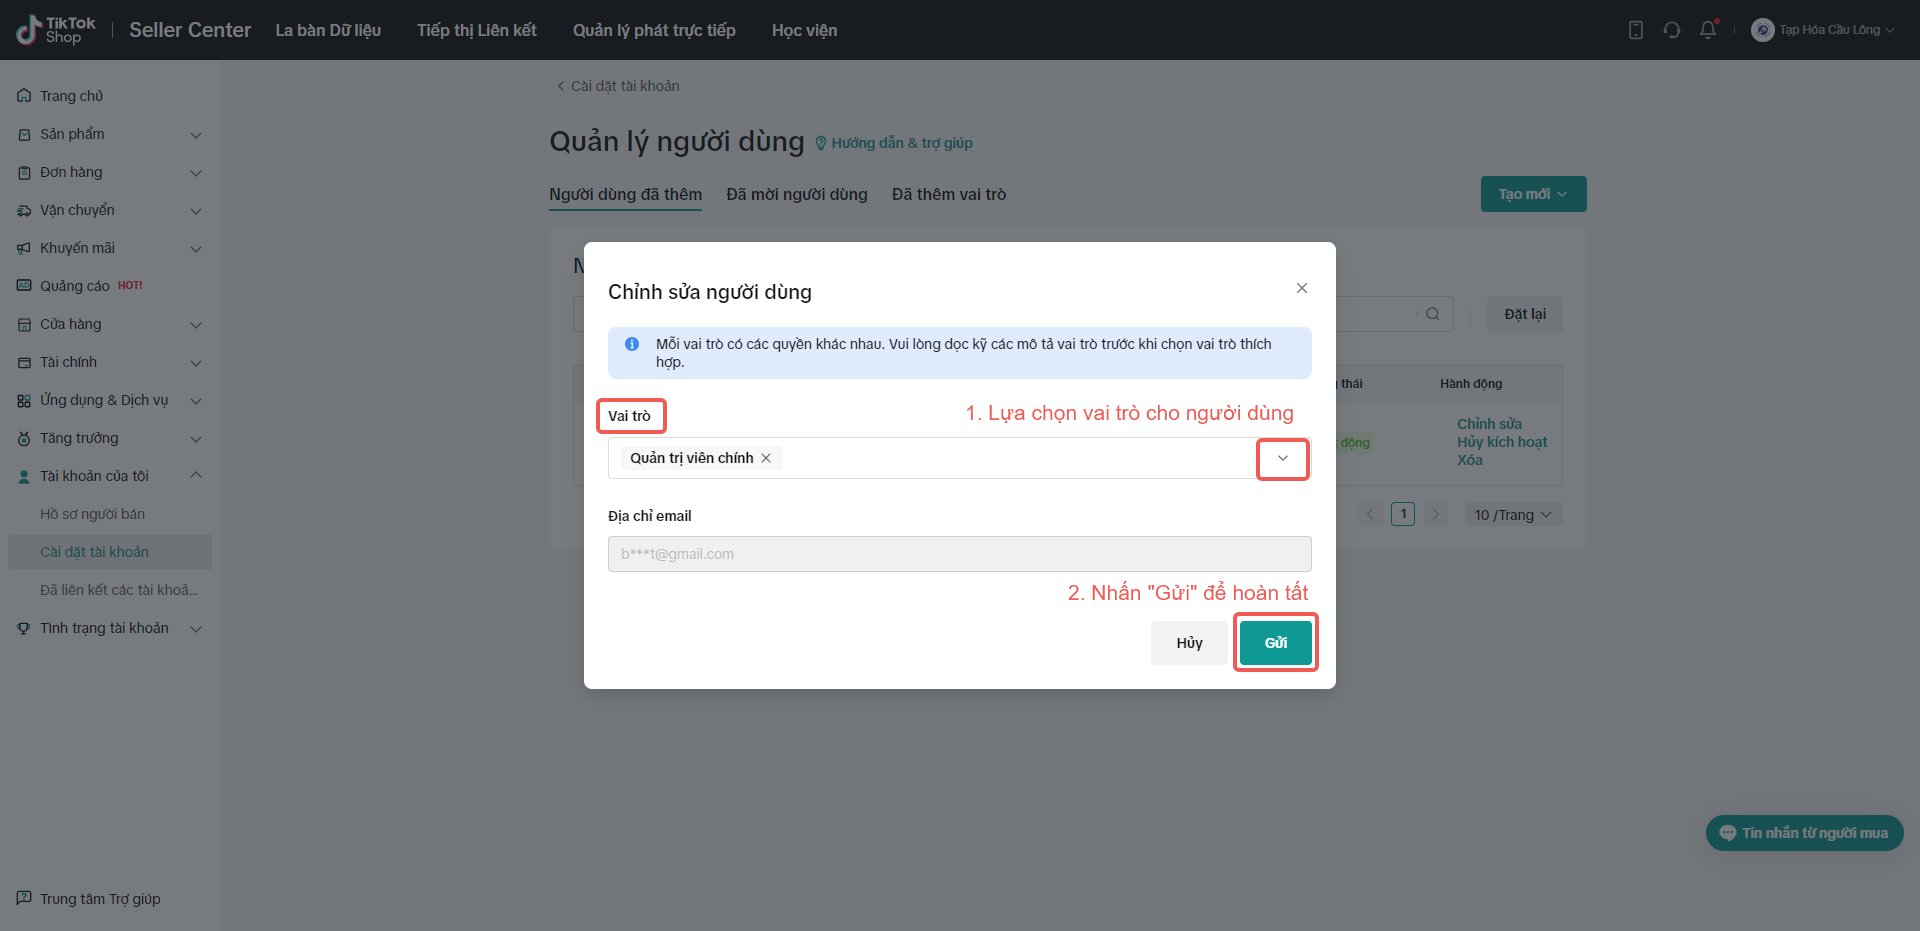Click the notification bell icon

[1708, 30]
